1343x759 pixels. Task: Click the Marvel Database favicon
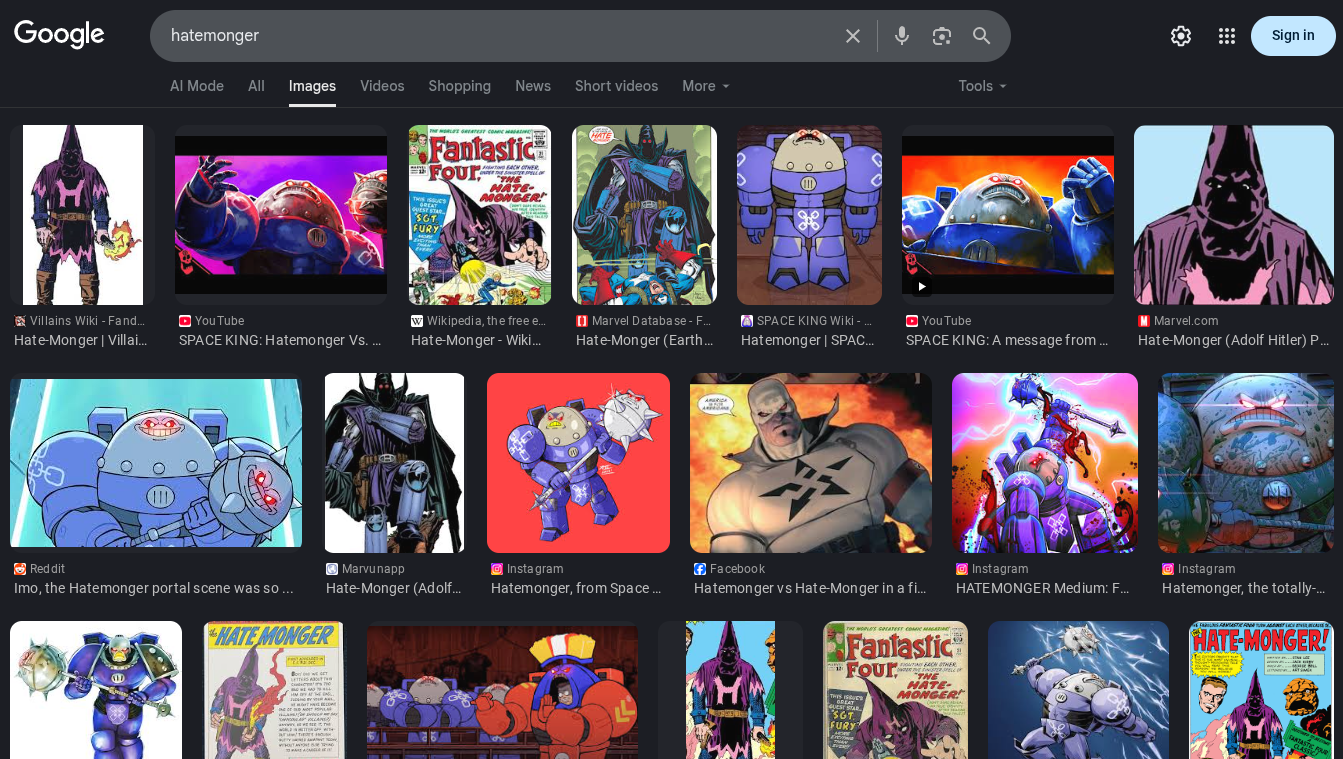click(582, 321)
